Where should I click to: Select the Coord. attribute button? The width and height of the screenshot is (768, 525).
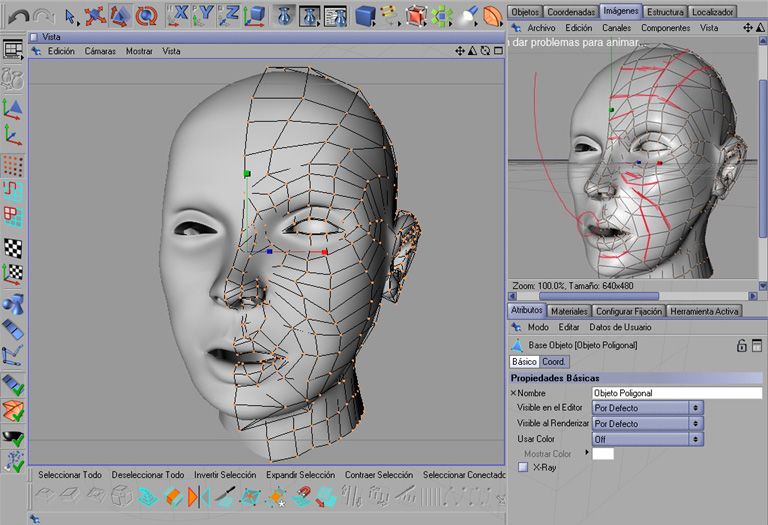[x=553, y=361]
